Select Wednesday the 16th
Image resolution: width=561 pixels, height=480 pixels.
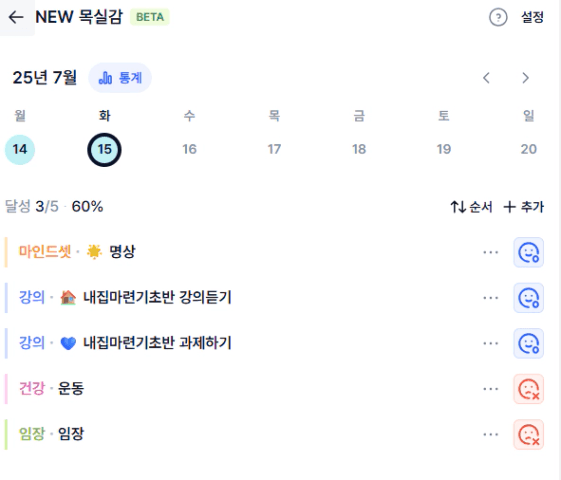coord(189,149)
